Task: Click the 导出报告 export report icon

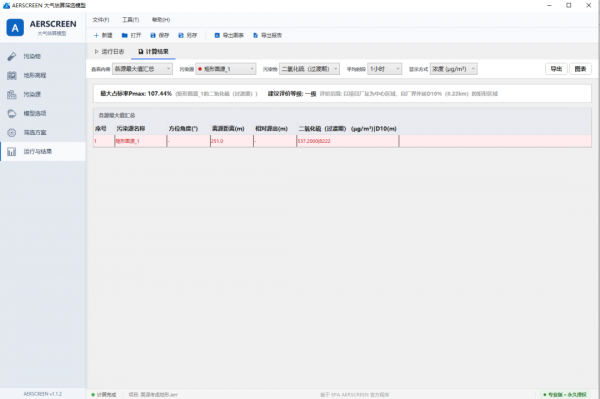Action: [x=256, y=35]
